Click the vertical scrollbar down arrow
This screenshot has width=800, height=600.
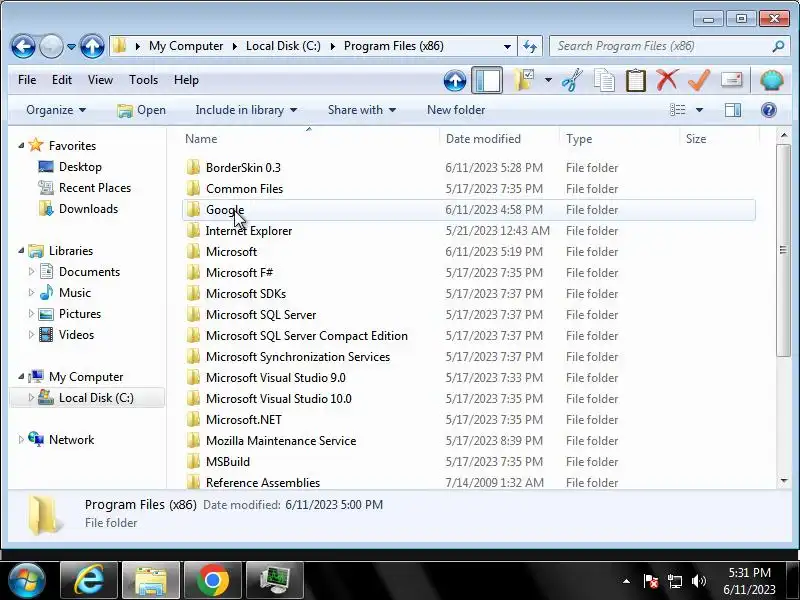coord(783,481)
